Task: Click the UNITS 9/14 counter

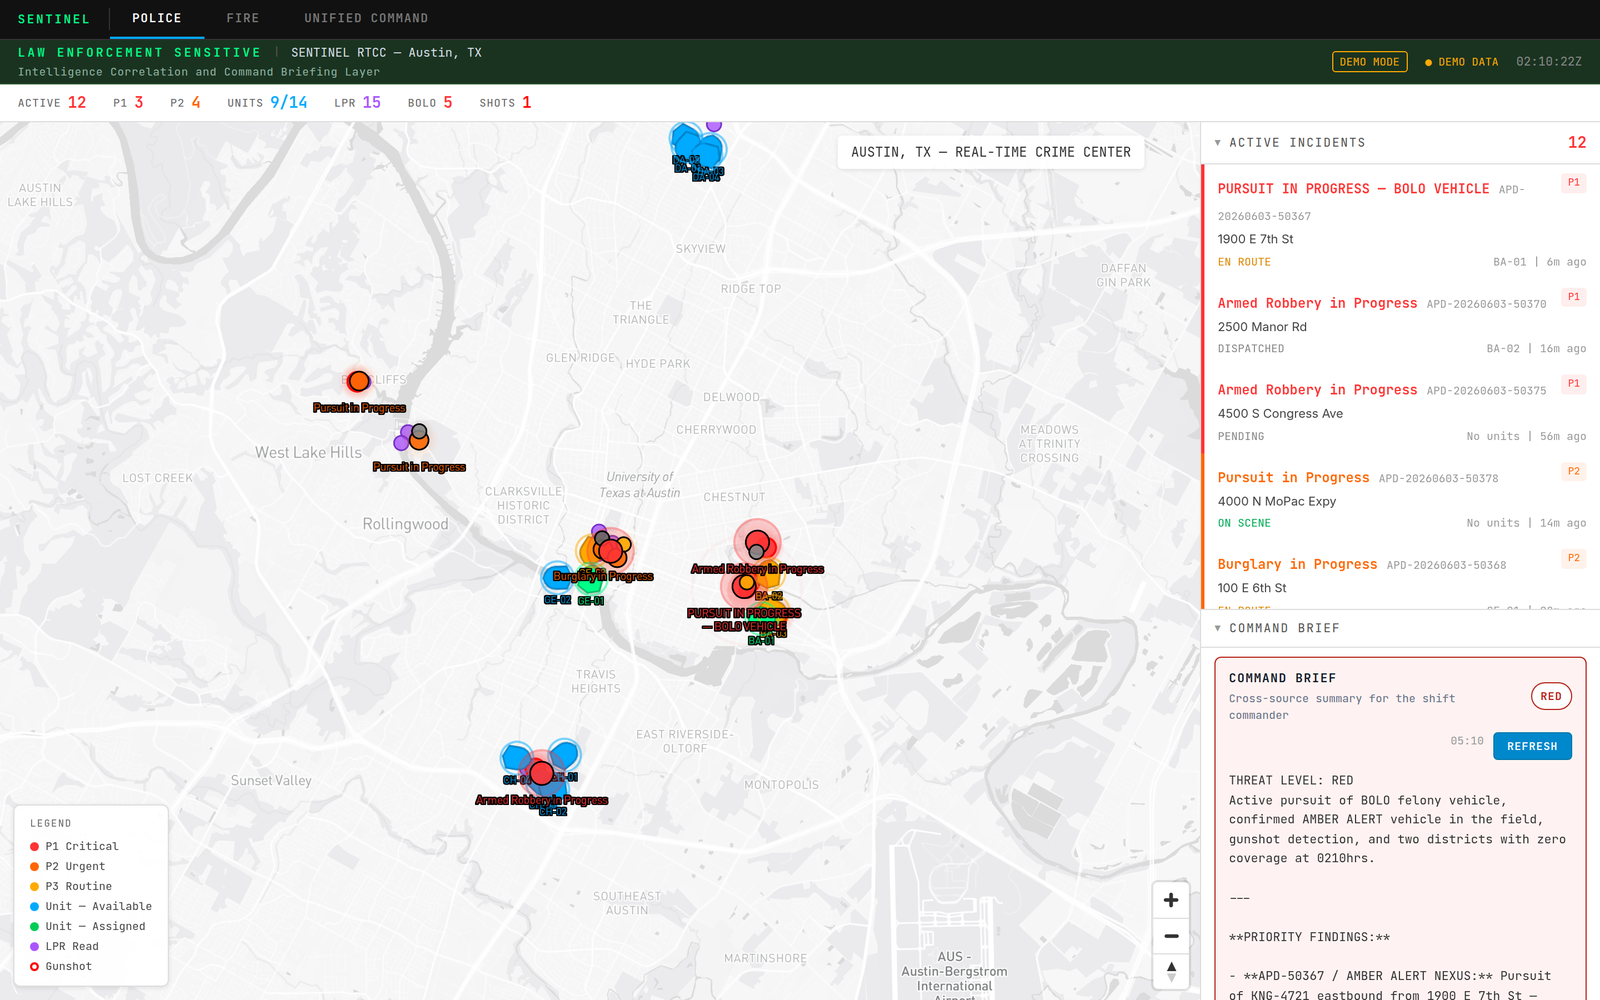Action: [267, 102]
